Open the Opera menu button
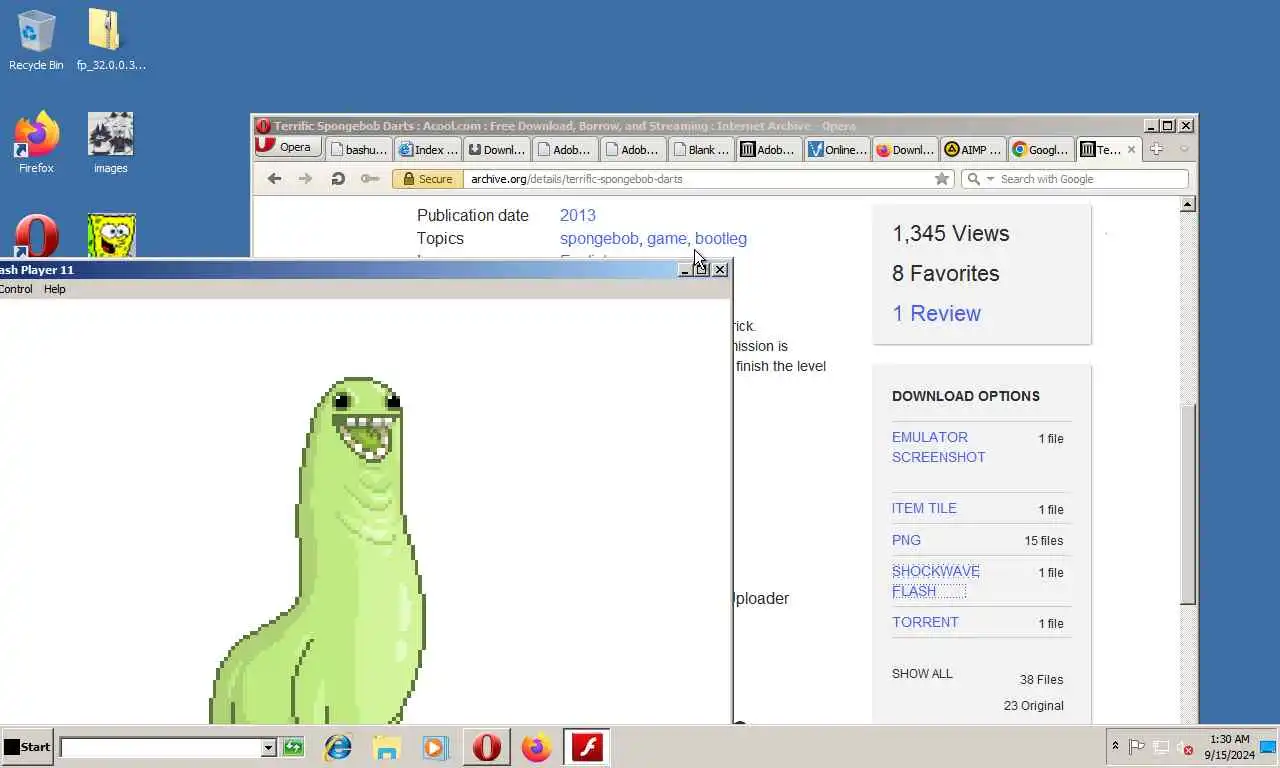Screen dimensions: 1280x768 [x=288, y=148]
